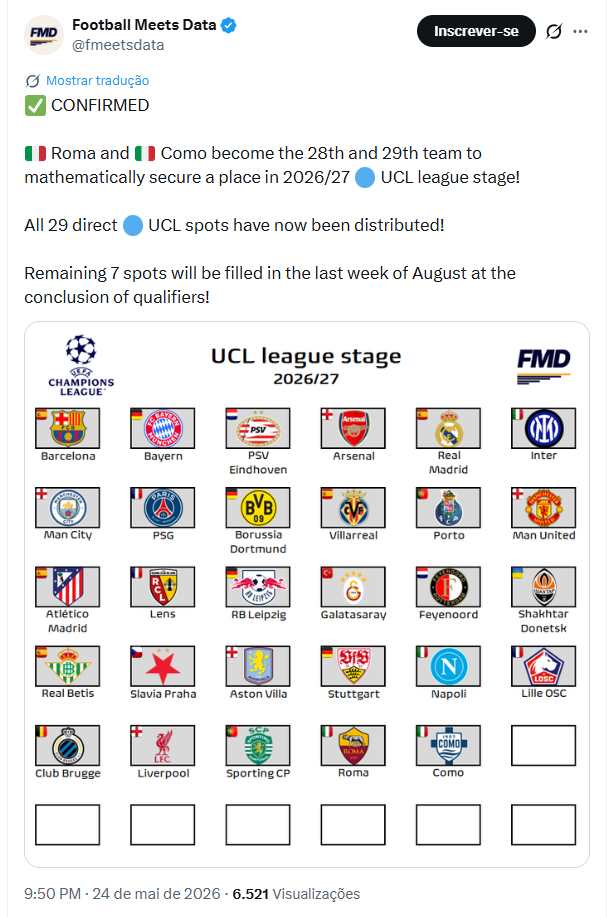Open the @fmeetsdata handle link
Screen dimensions: 607x917
coord(118,45)
